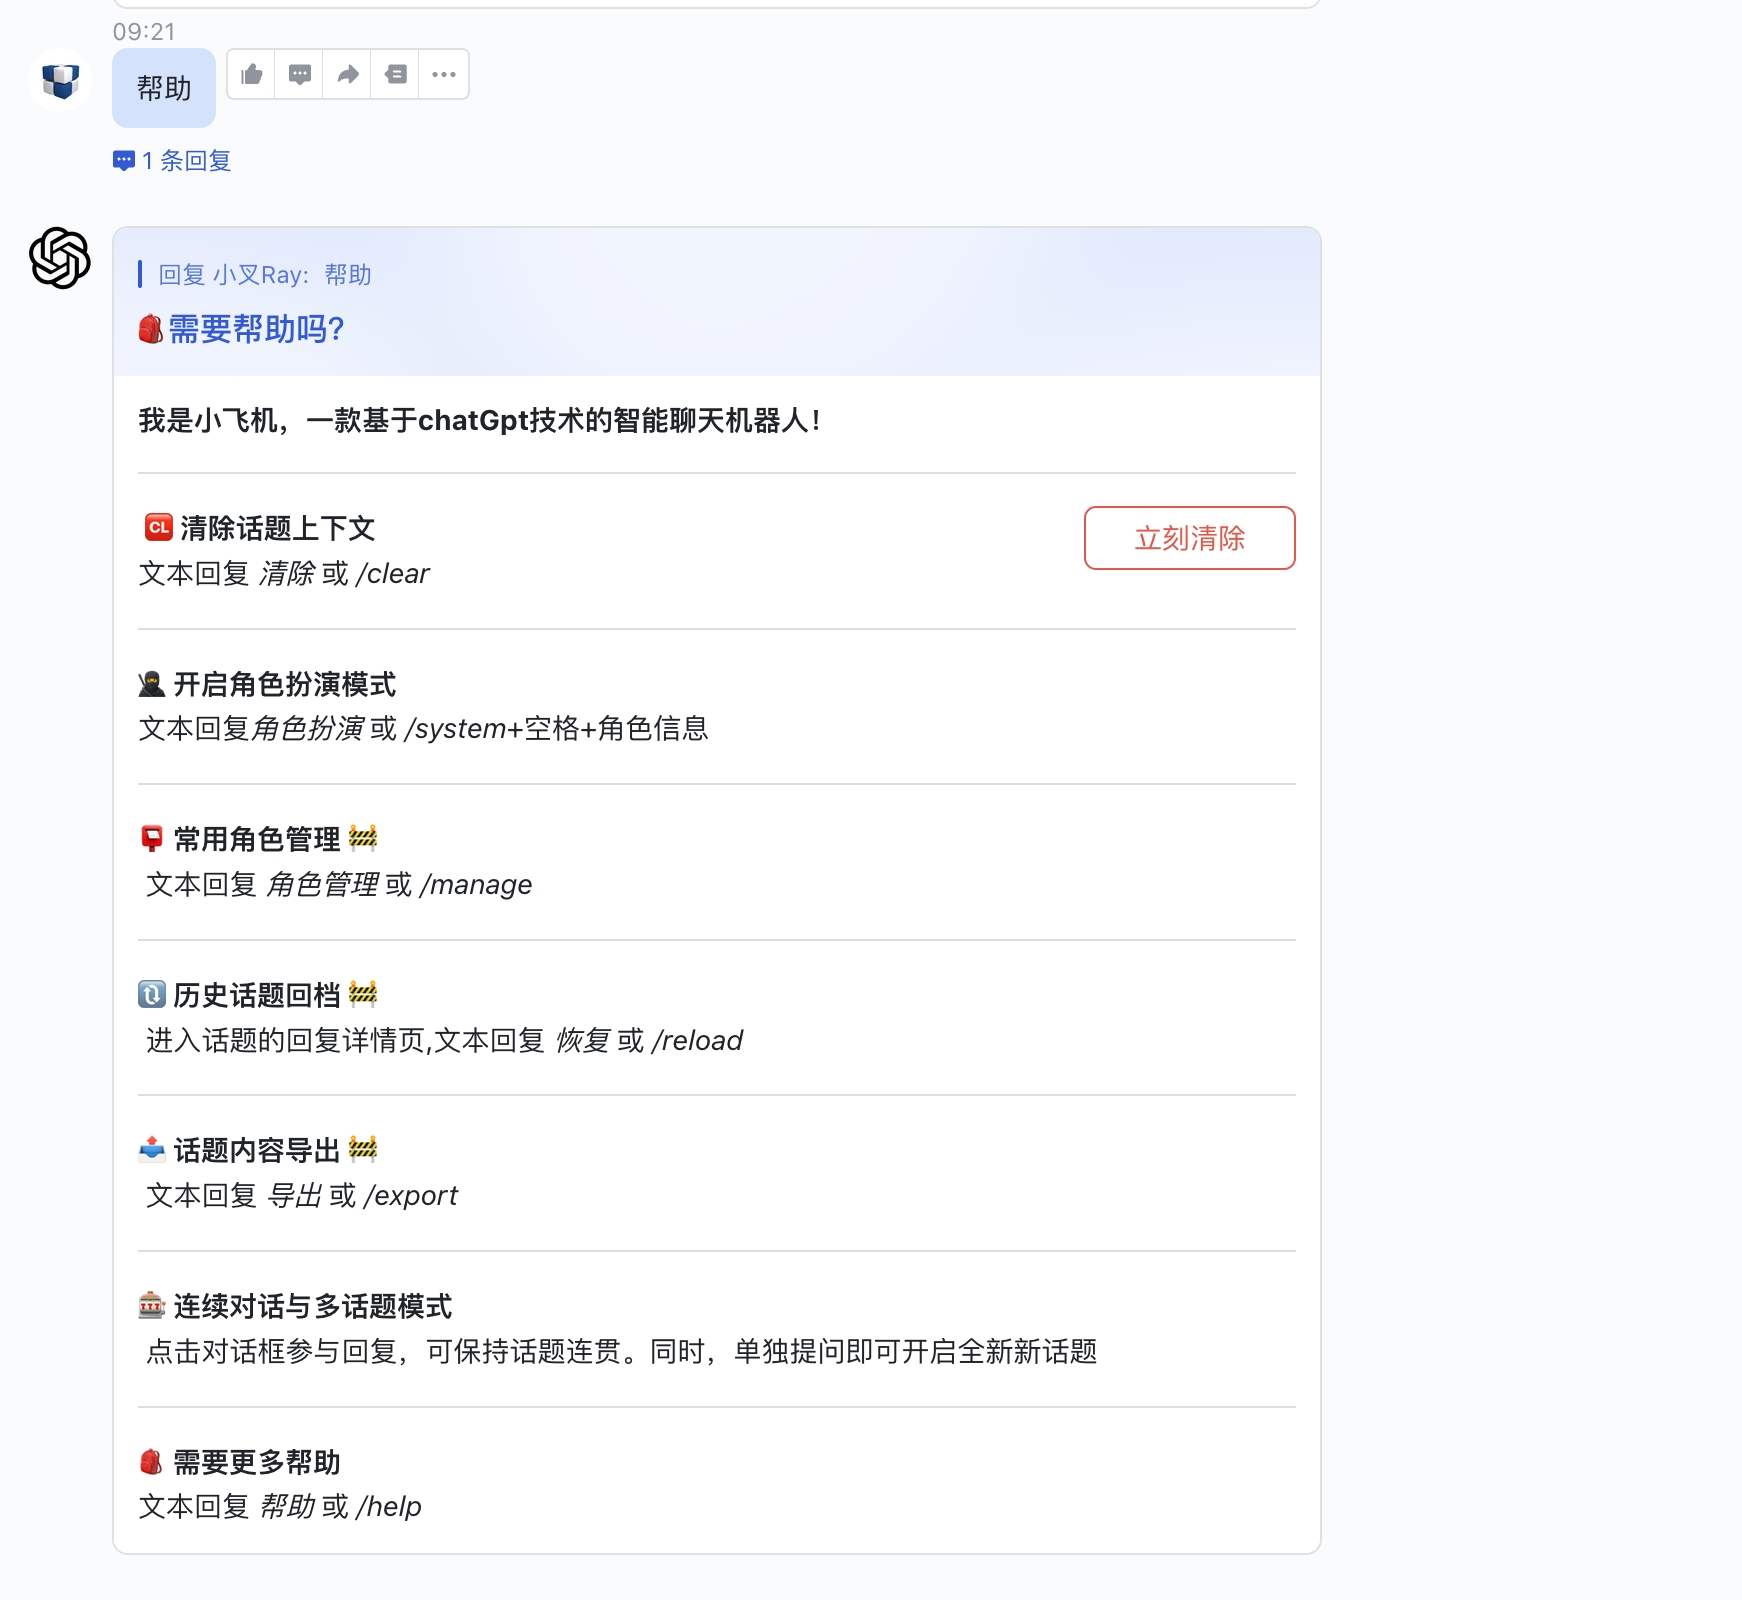
Task: Click text 文本回复 导出 或 /export
Action: (x=302, y=1196)
